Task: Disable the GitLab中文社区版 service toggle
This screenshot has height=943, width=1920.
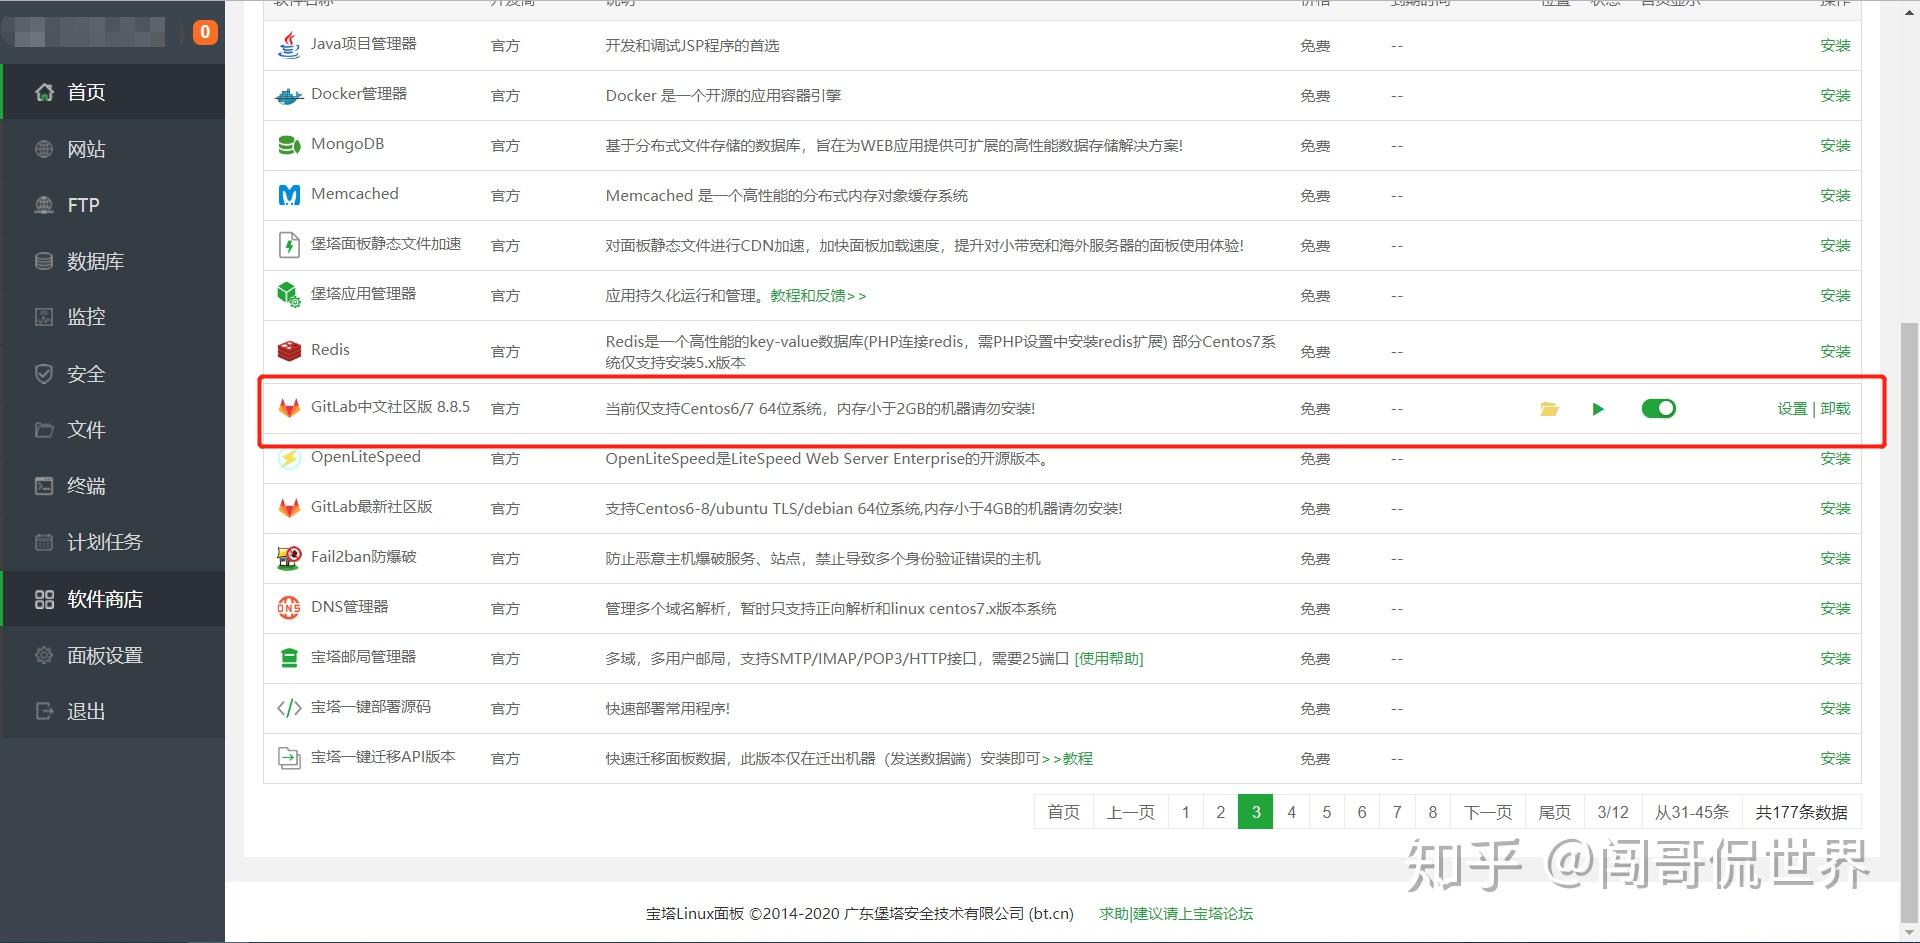Action: (1658, 408)
